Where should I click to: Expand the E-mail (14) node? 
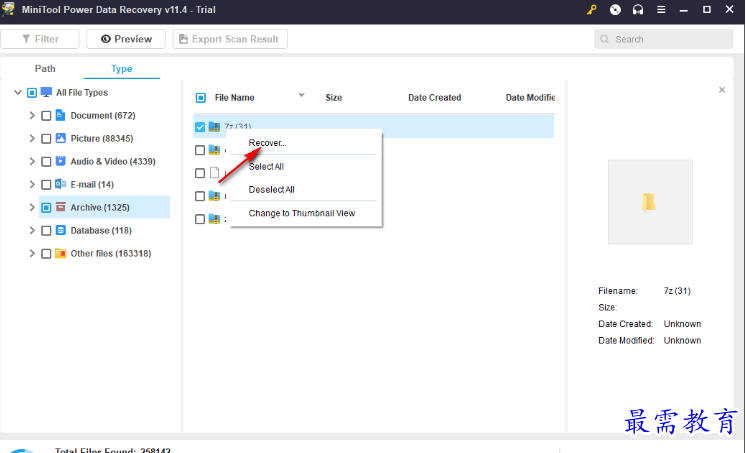point(32,184)
